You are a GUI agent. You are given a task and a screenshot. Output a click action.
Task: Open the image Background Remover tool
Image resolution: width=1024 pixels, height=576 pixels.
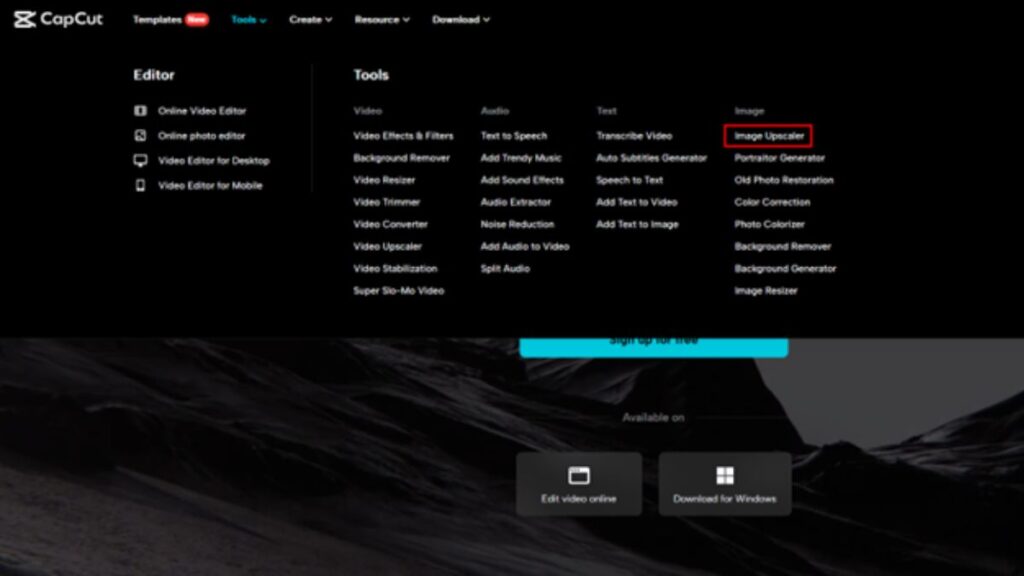pos(782,246)
